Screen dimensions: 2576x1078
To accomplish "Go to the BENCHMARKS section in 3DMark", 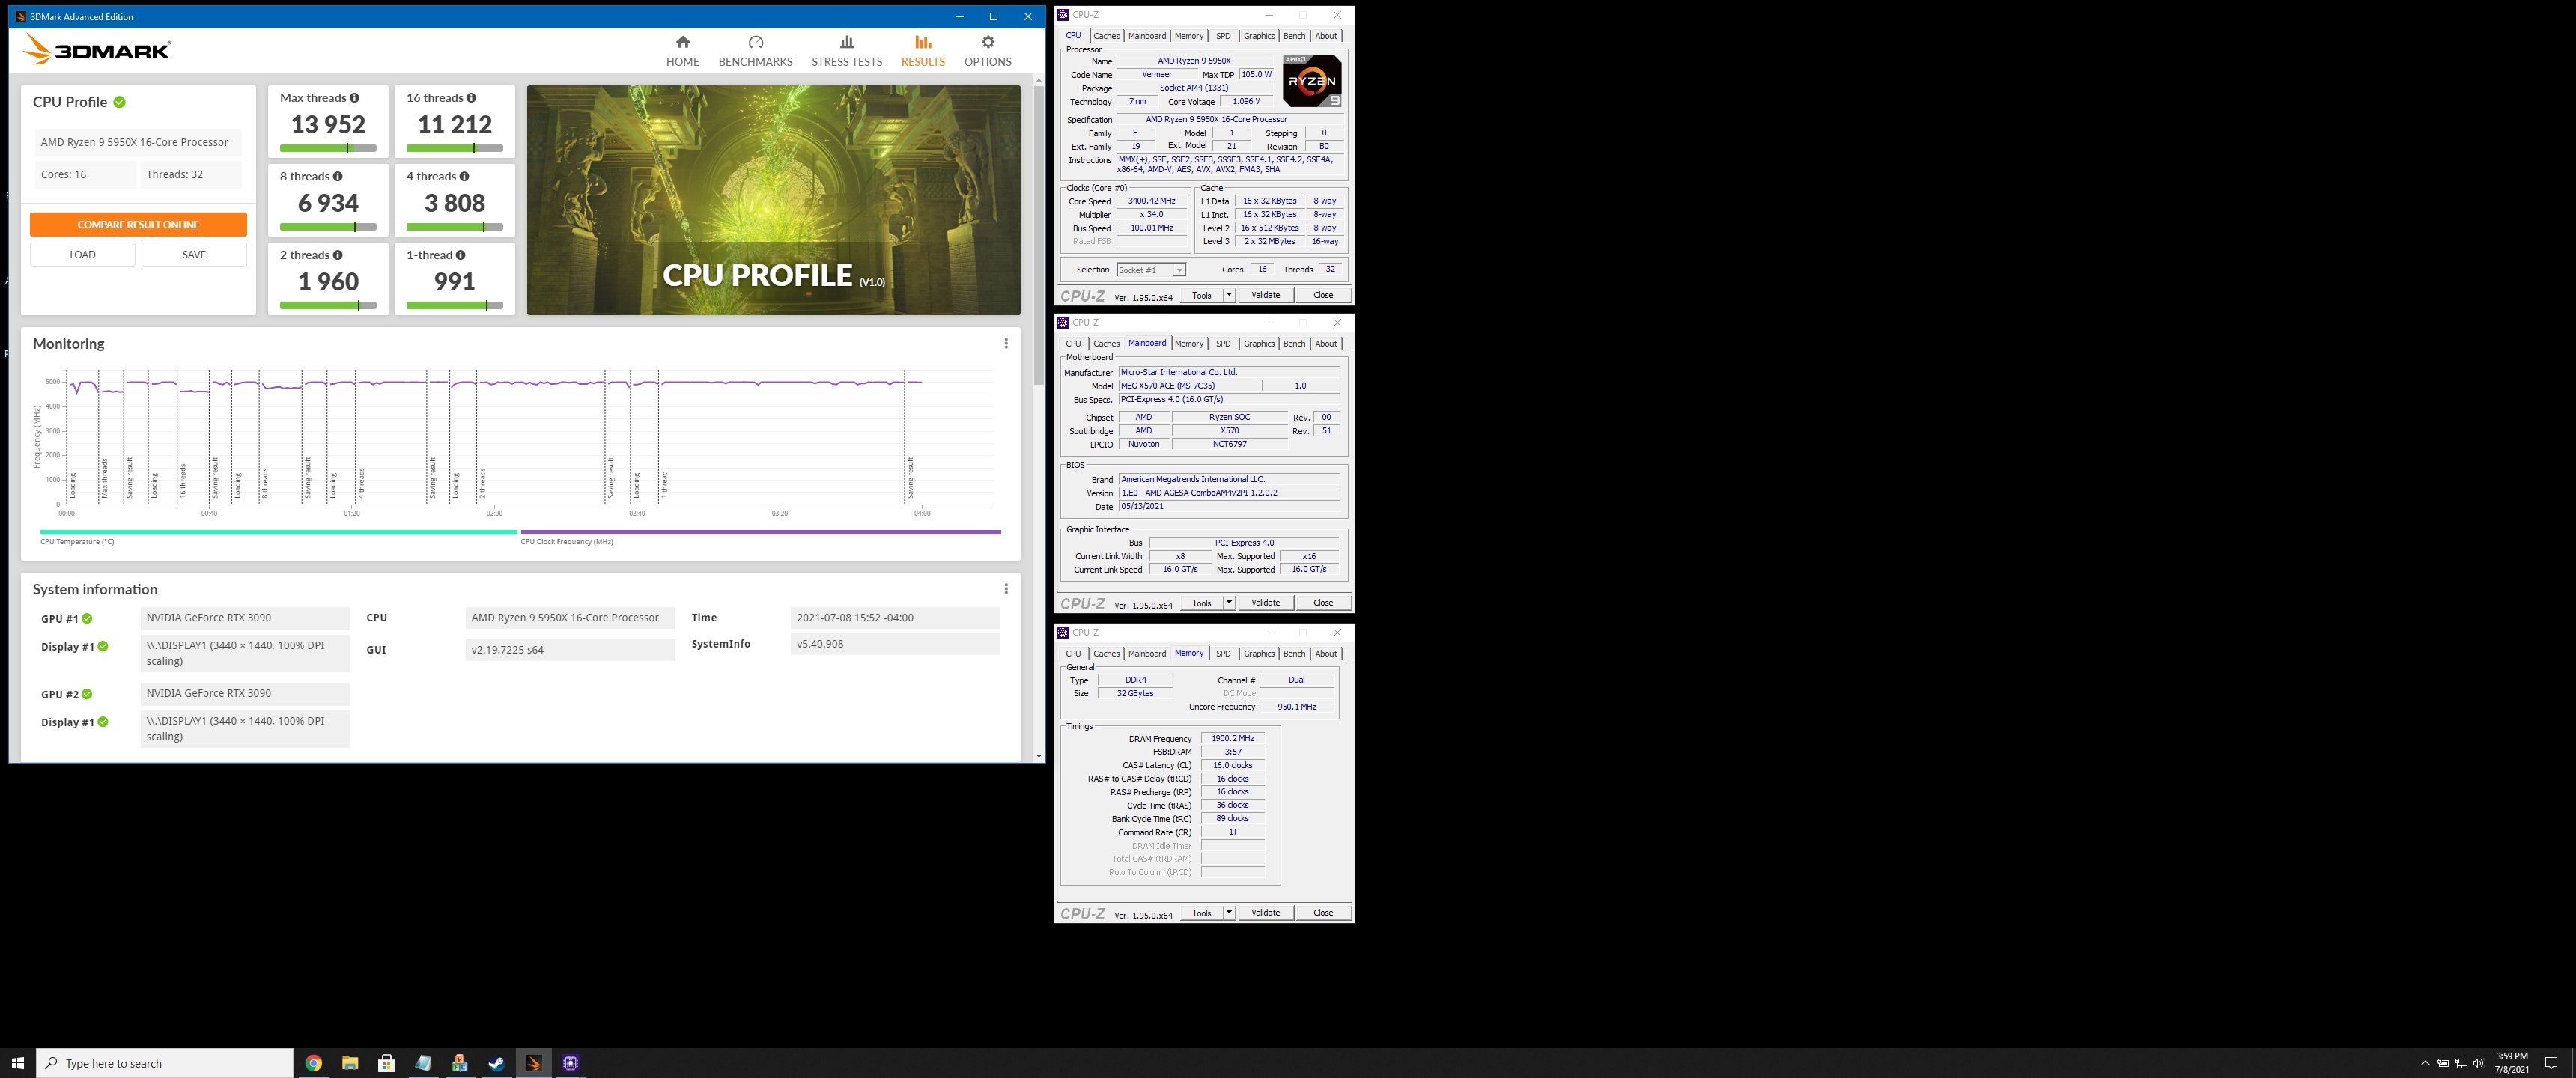I will tap(755, 51).
